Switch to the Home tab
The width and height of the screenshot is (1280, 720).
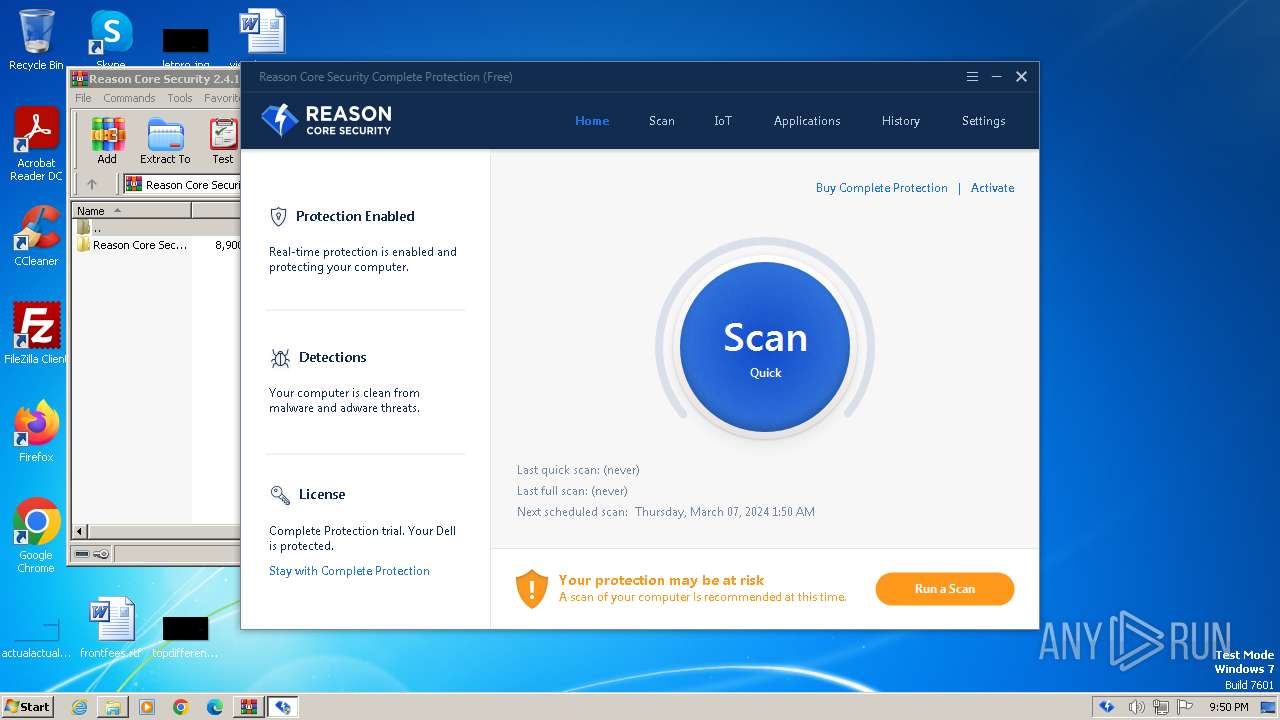592,121
